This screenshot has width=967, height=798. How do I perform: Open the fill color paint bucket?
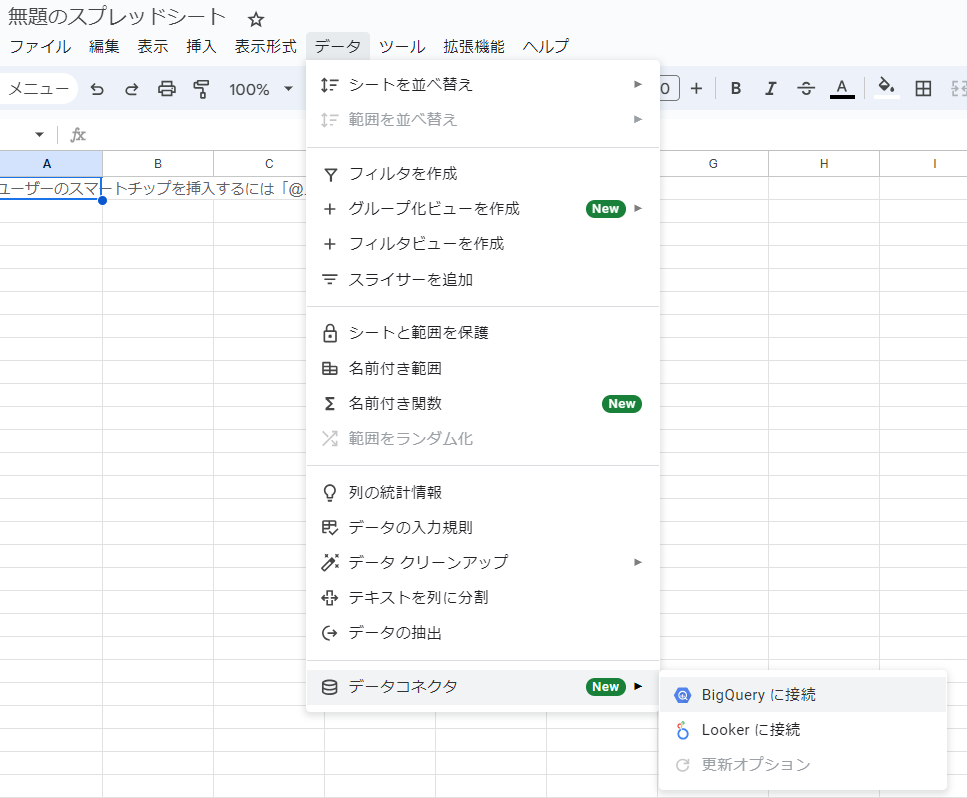(x=885, y=89)
